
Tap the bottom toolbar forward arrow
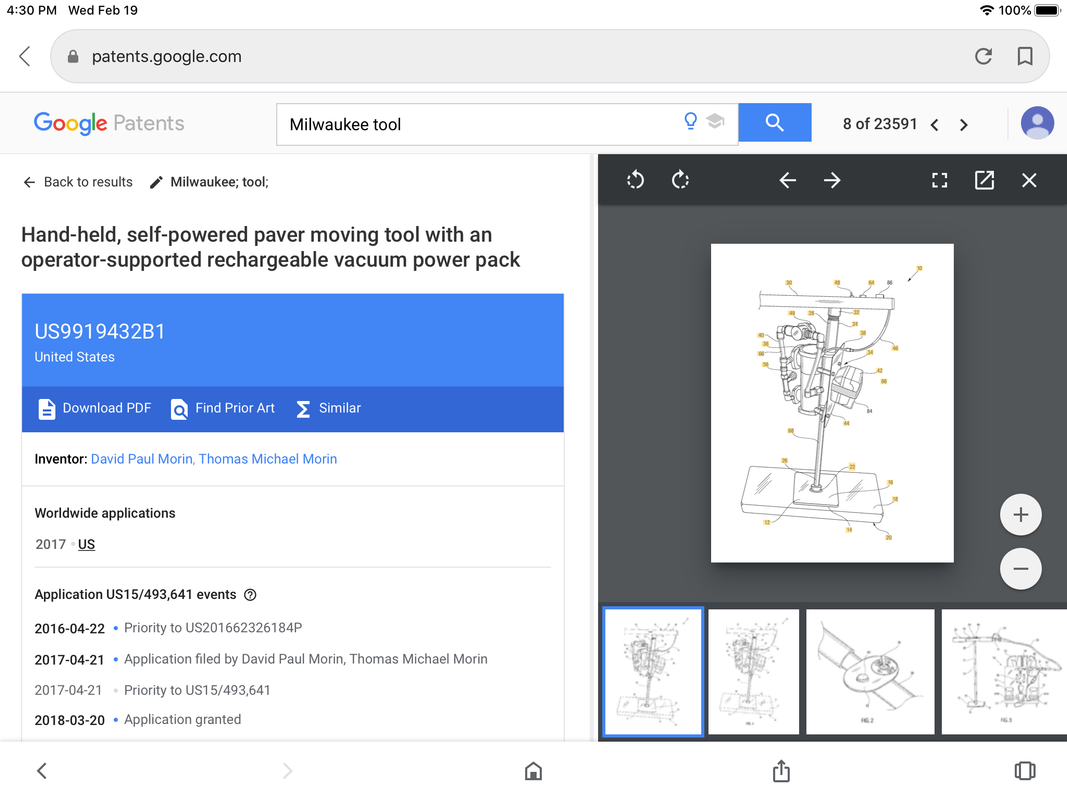[288, 771]
